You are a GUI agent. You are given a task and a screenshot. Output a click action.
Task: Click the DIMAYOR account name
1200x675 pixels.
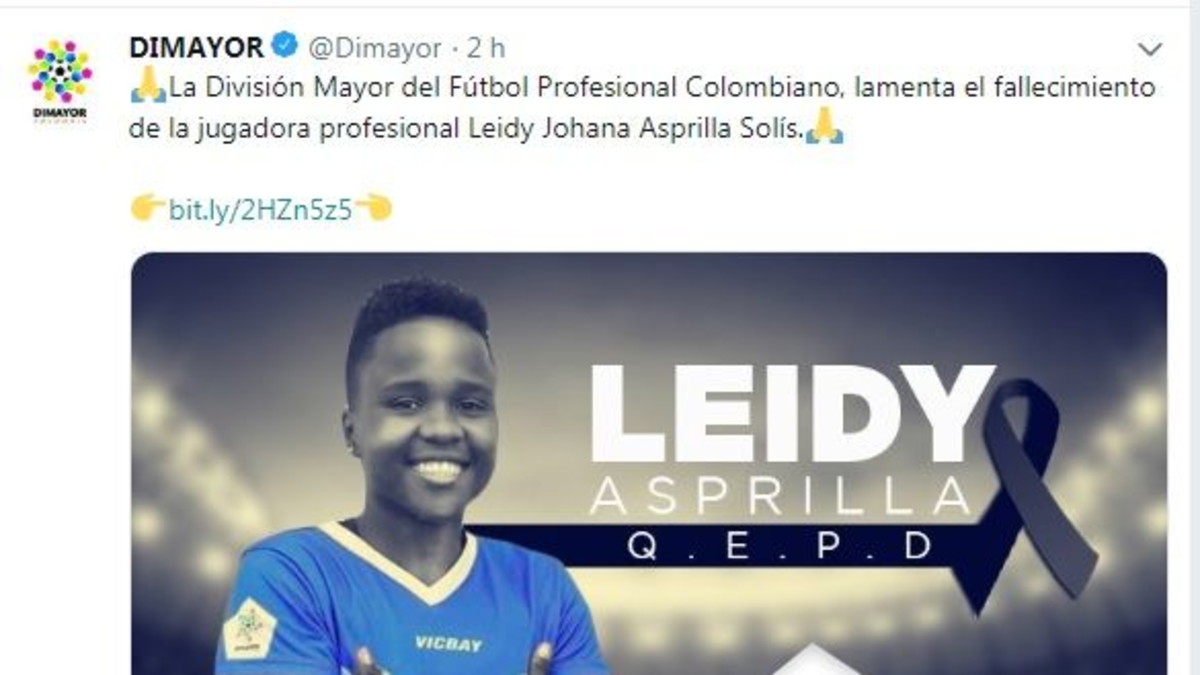point(198,47)
